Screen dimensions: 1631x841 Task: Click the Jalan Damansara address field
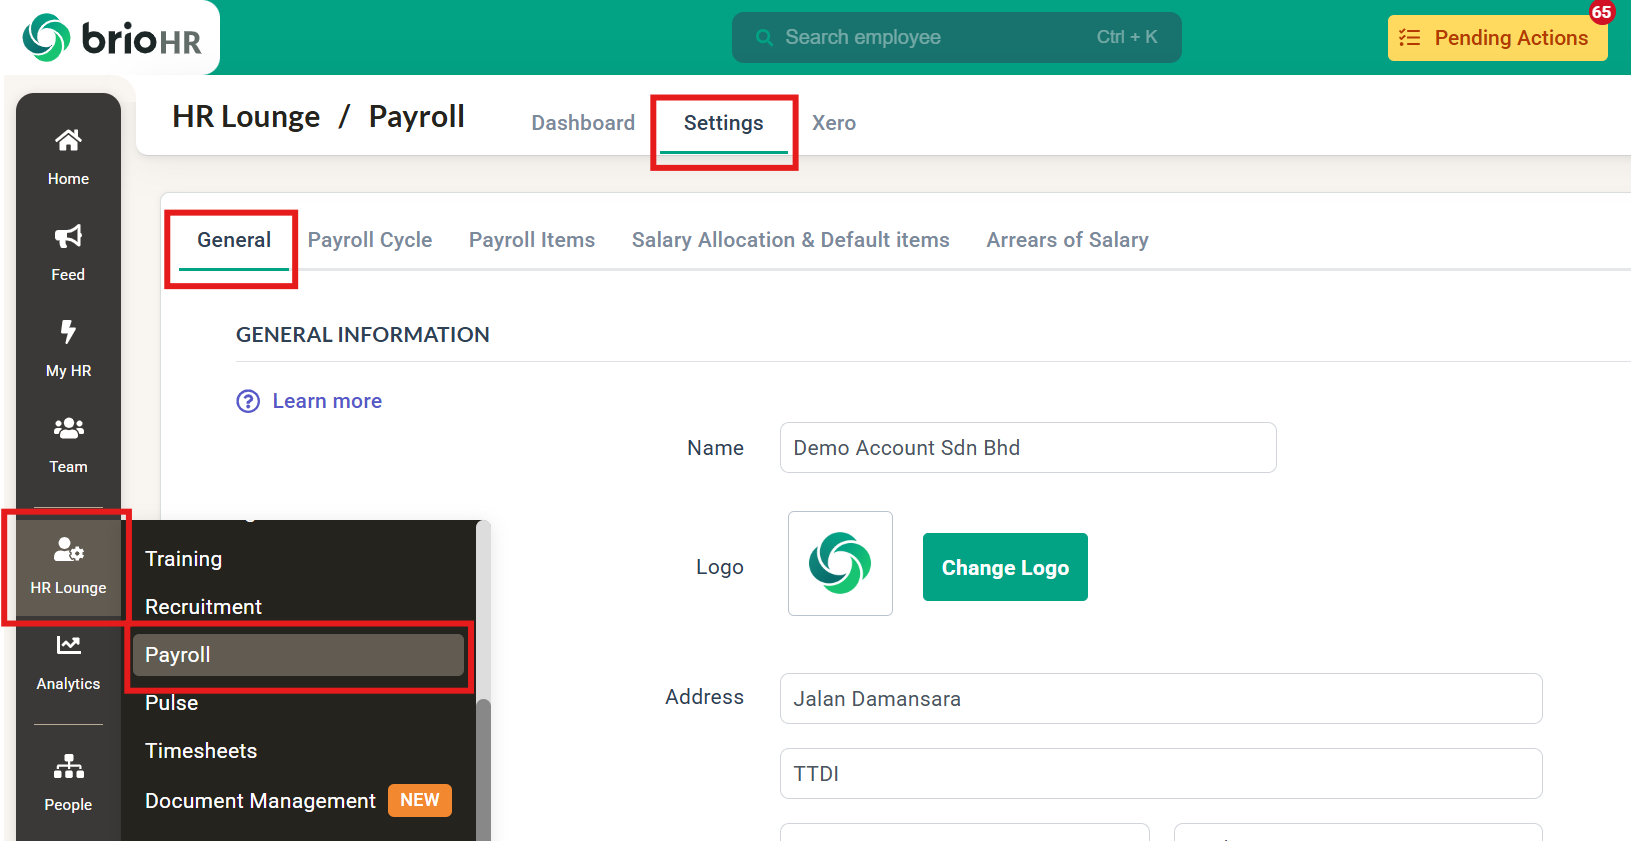pyautogui.click(x=1161, y=699)
